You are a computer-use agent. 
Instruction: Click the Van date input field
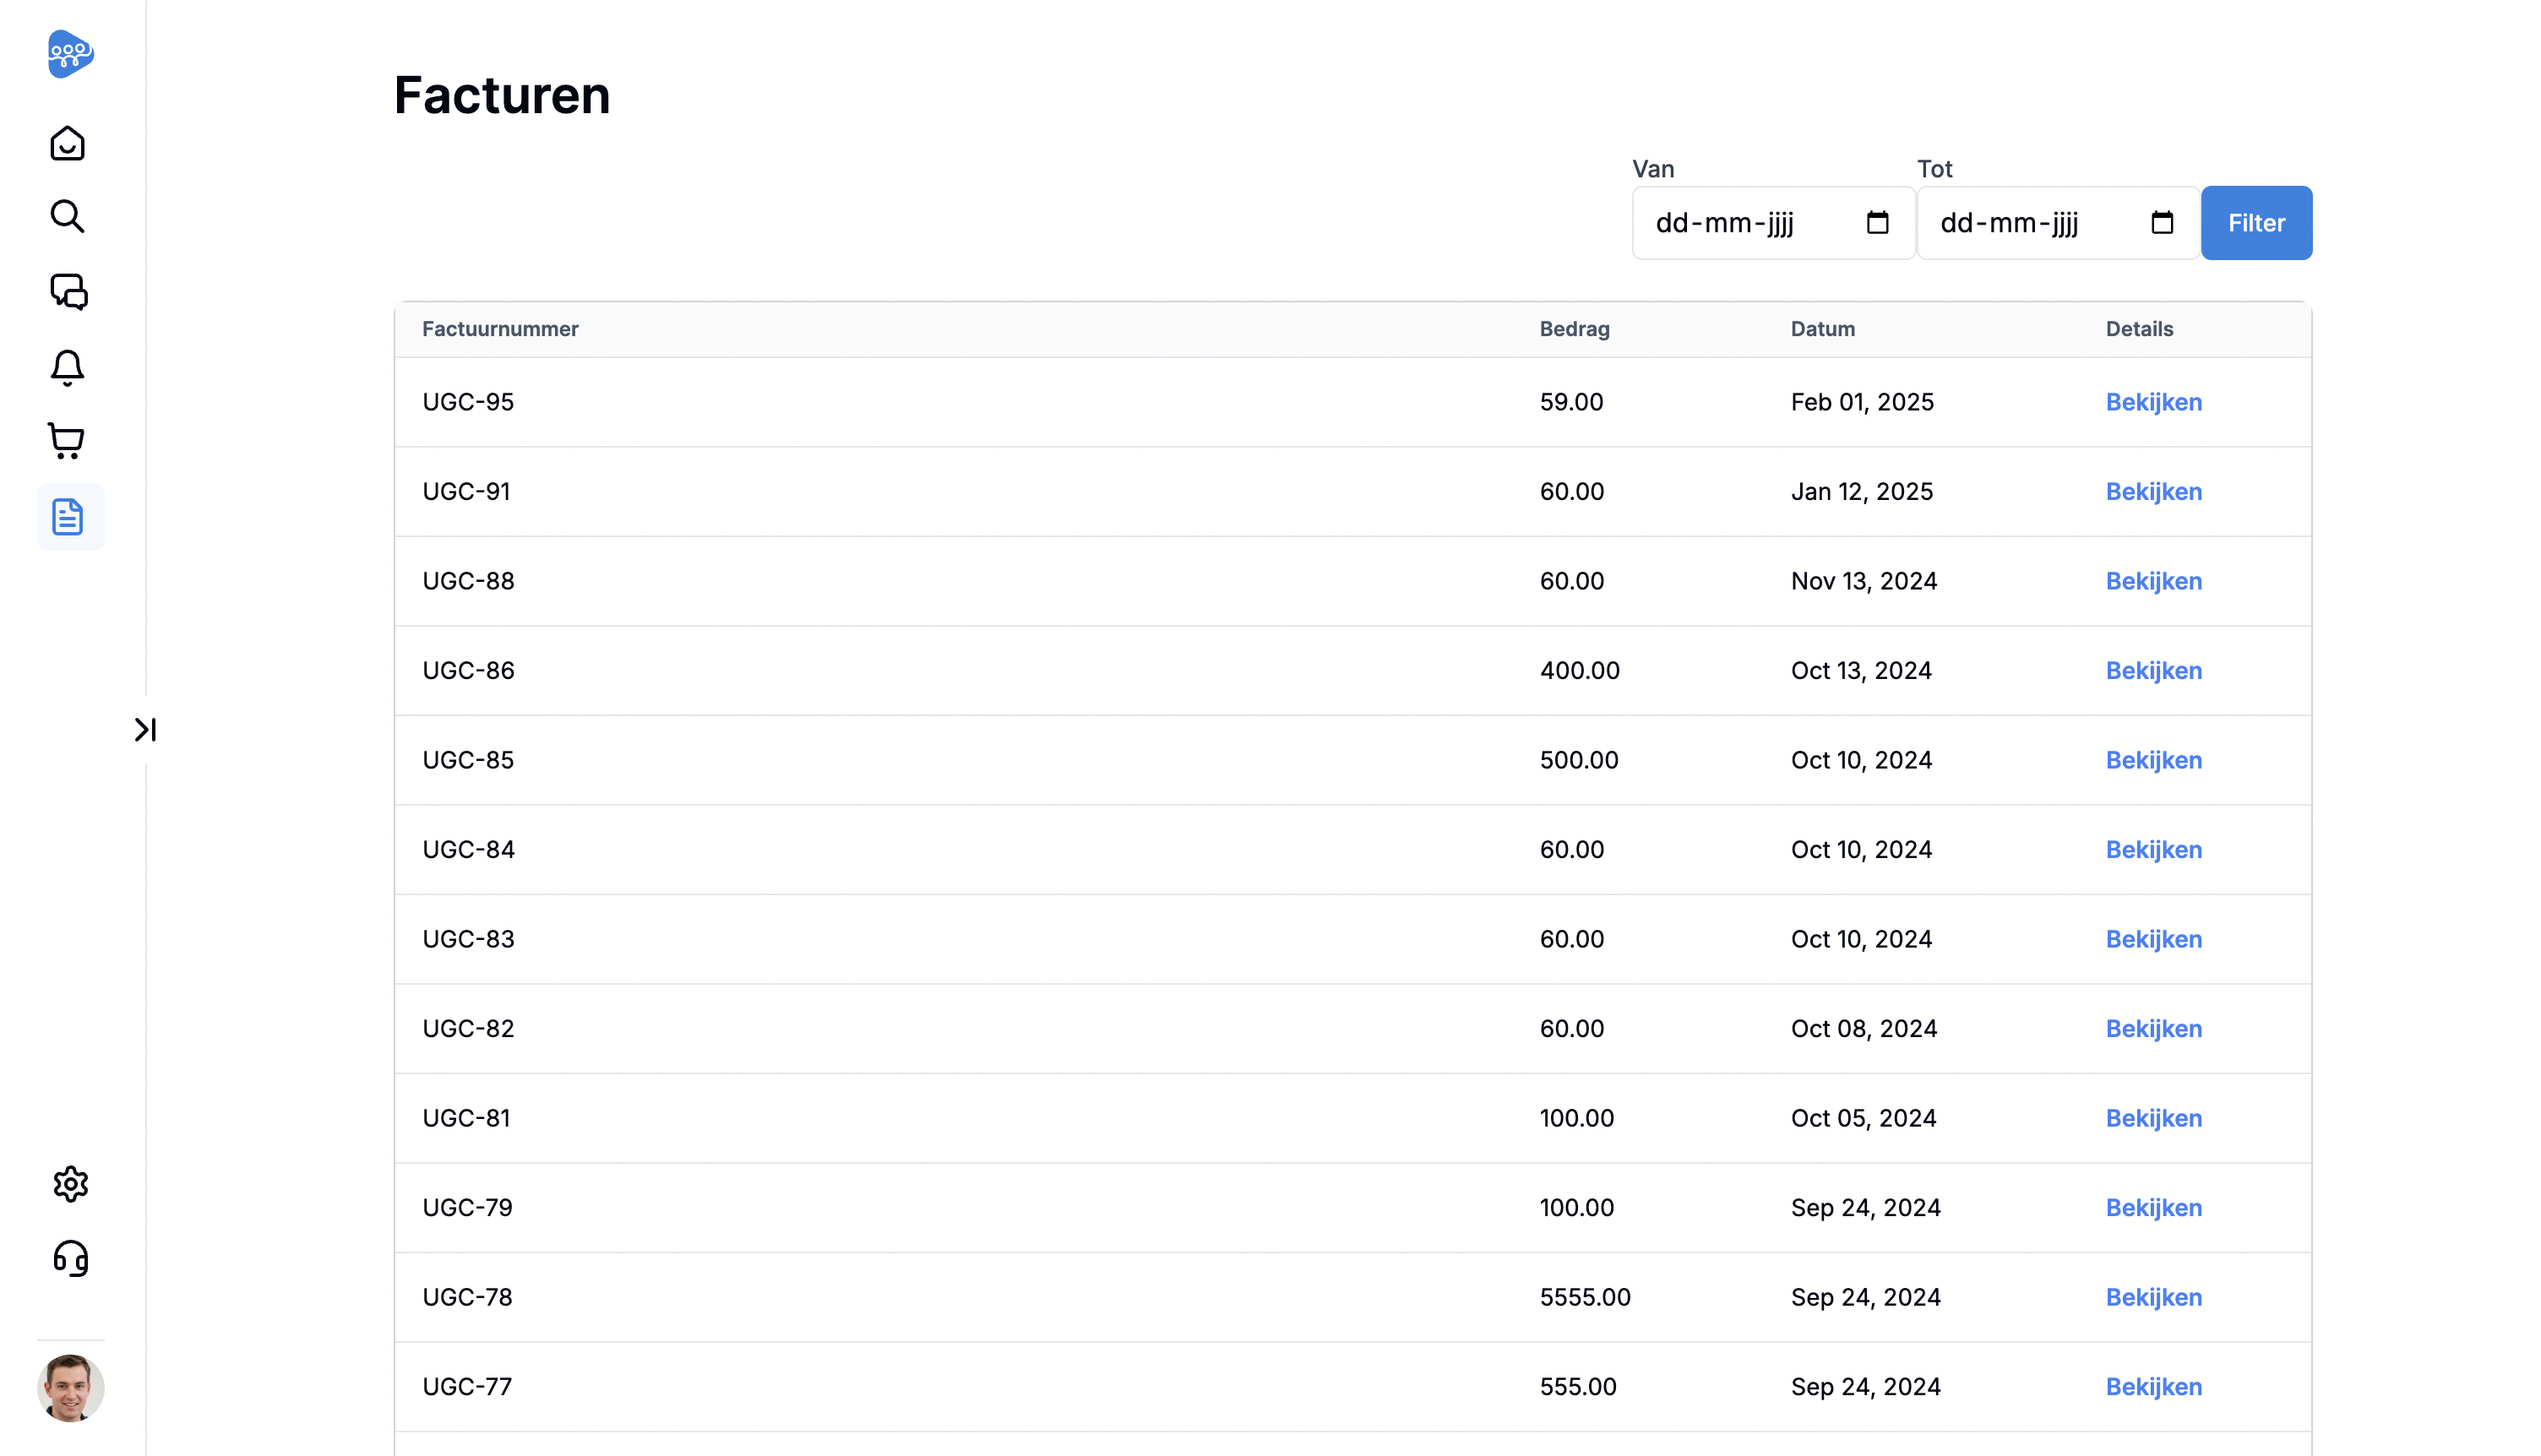[x=1773, y=223]
